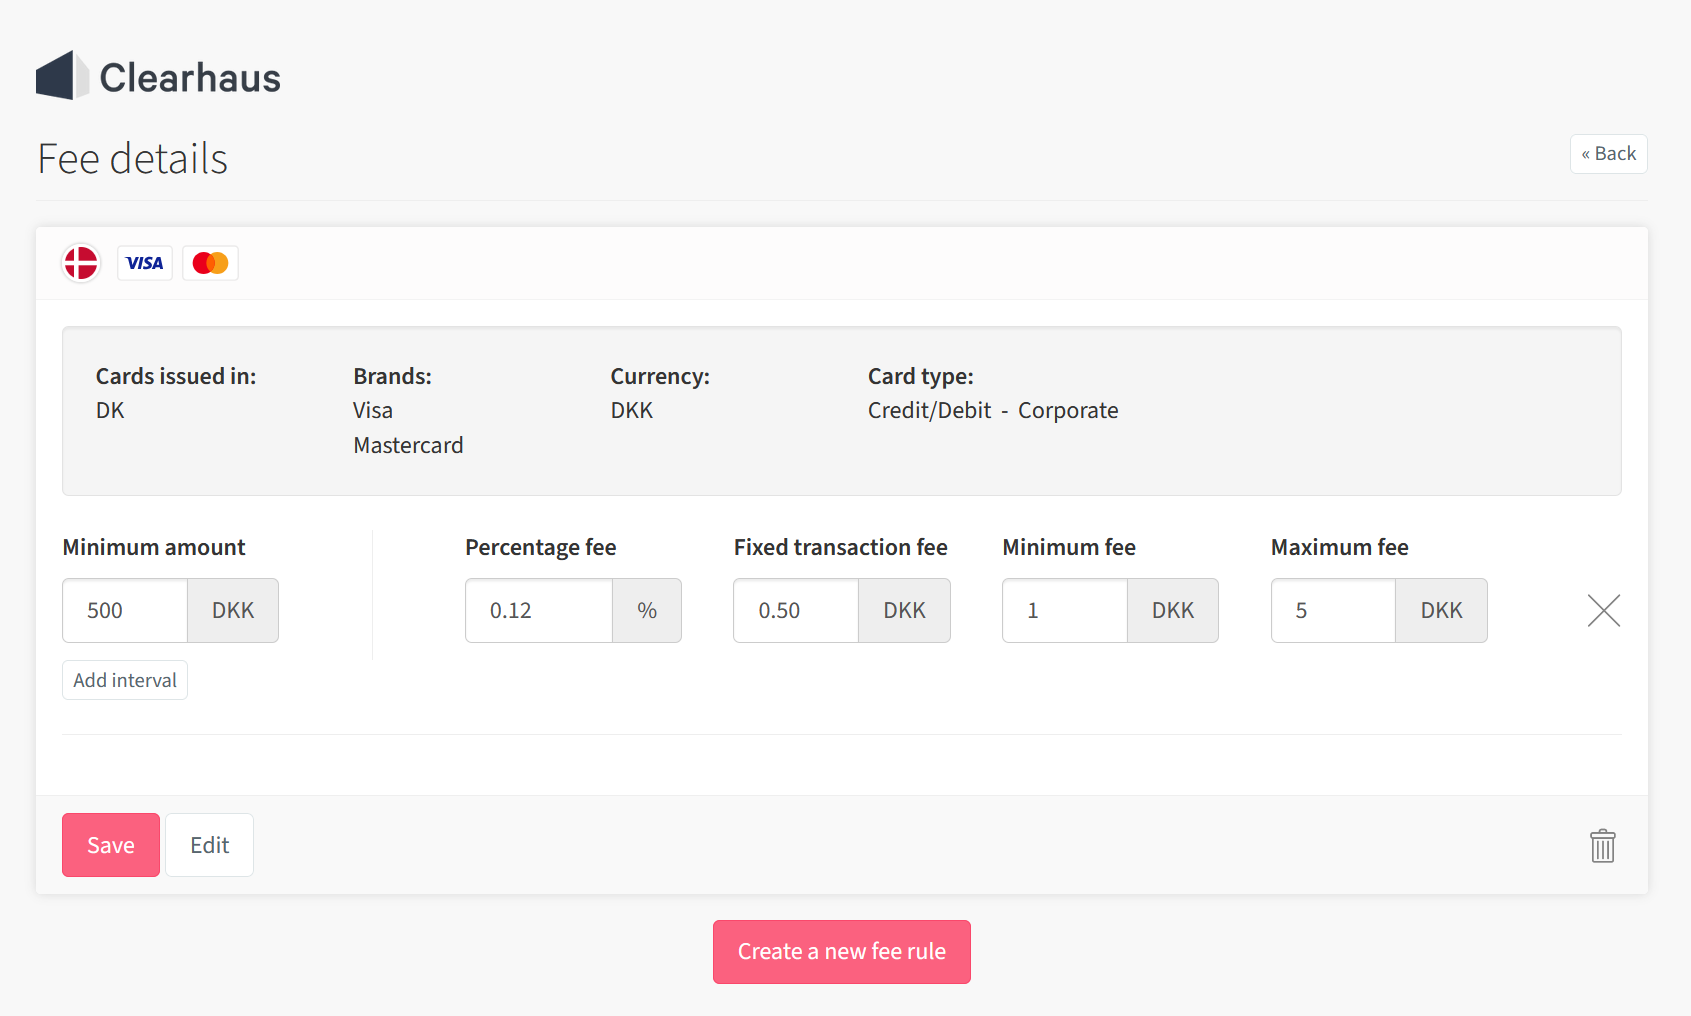Click the 'Credit/Debit - Corporate' text

click(993, 410)
